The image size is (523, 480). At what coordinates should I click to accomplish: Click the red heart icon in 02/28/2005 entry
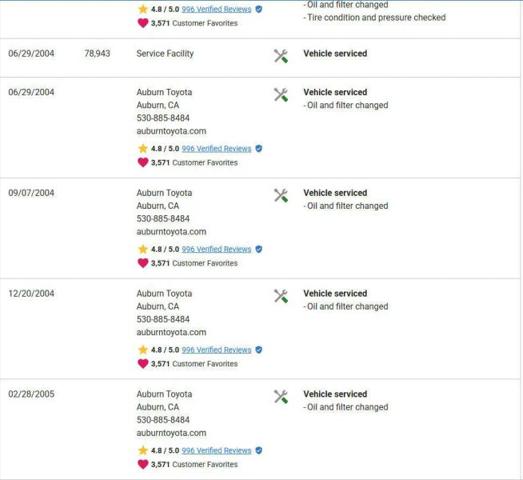(x=143, y=464)
